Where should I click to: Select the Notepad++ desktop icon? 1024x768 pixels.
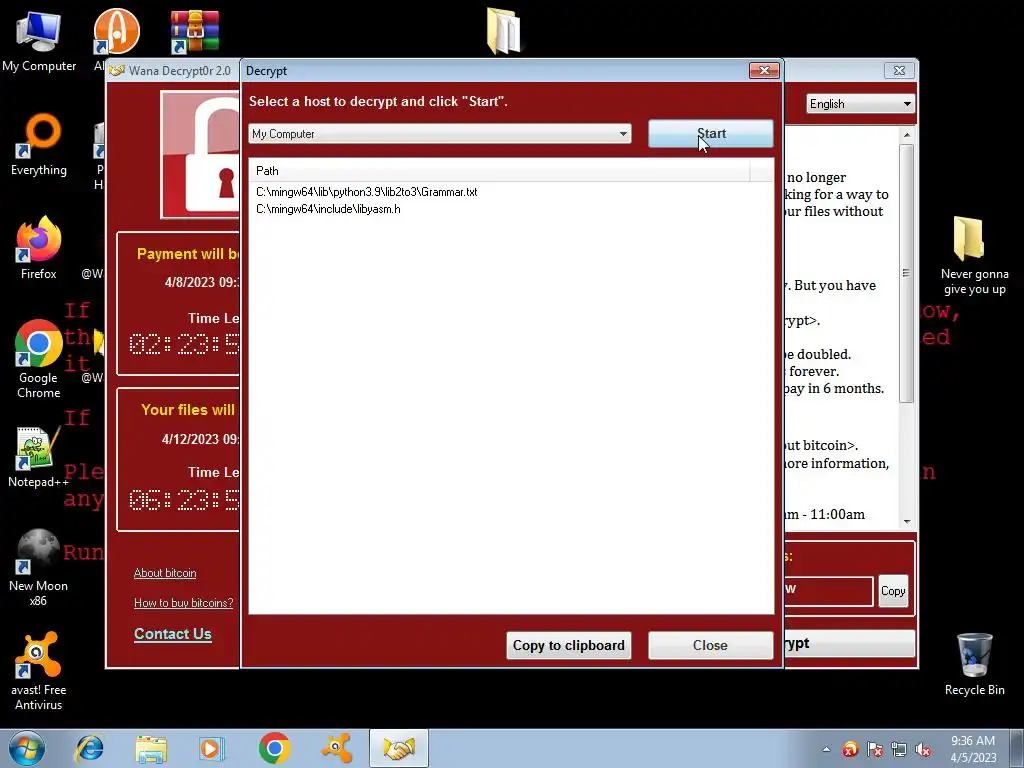click(x=39, y=457)
